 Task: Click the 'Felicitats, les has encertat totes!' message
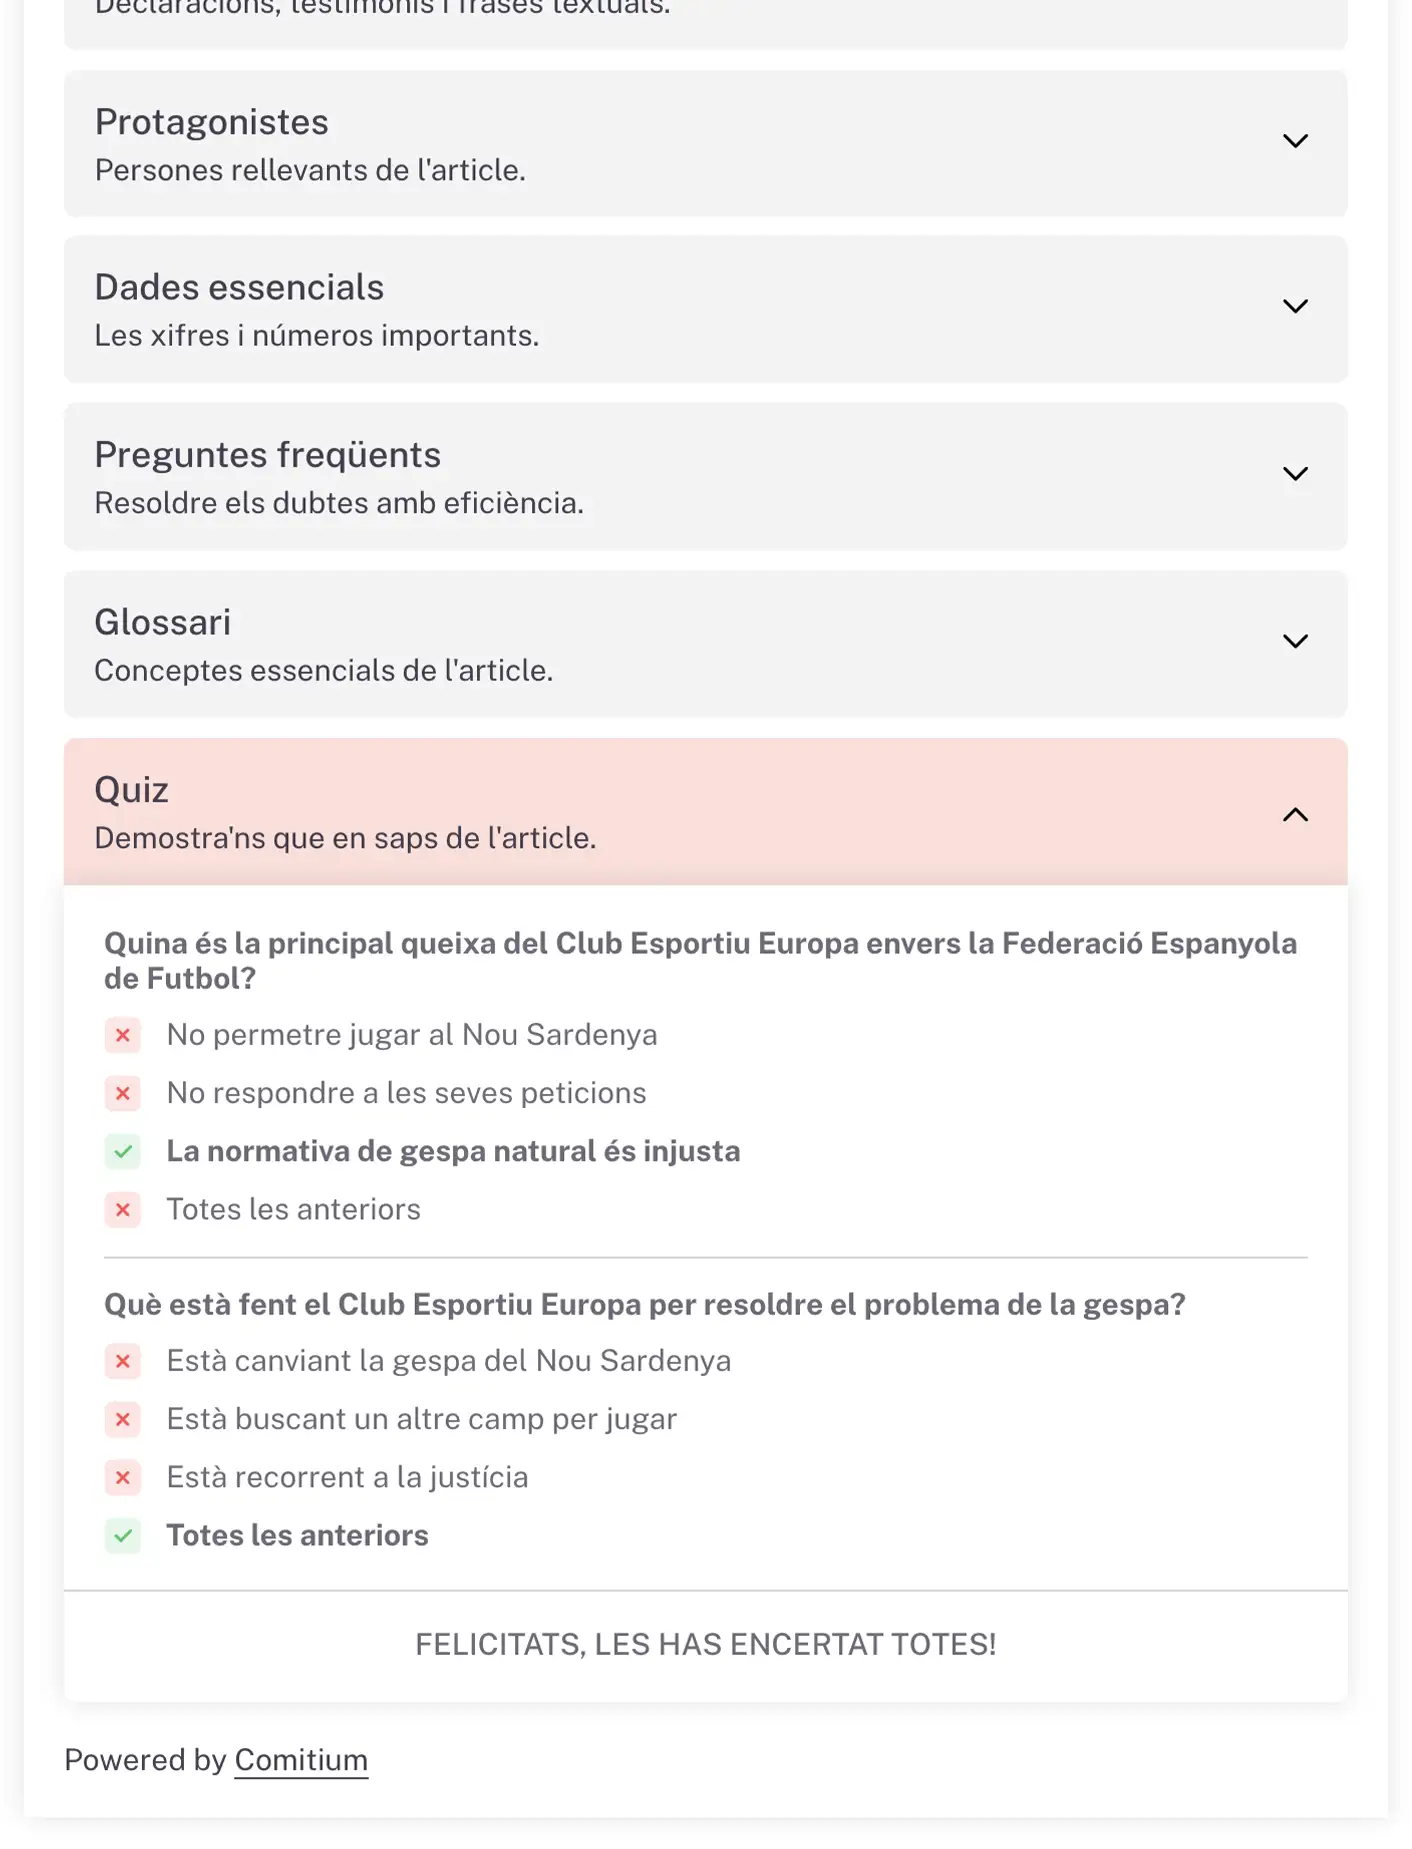tap(705, 1644)
